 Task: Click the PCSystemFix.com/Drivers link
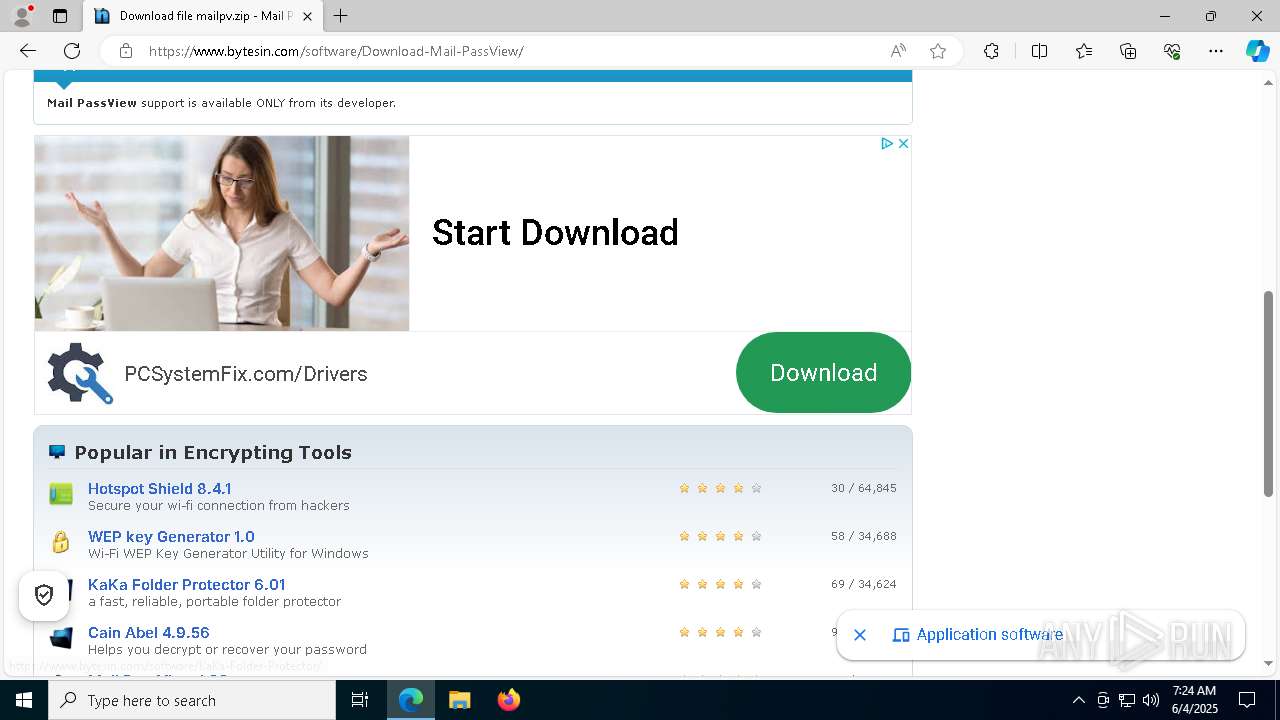(246, 374)
